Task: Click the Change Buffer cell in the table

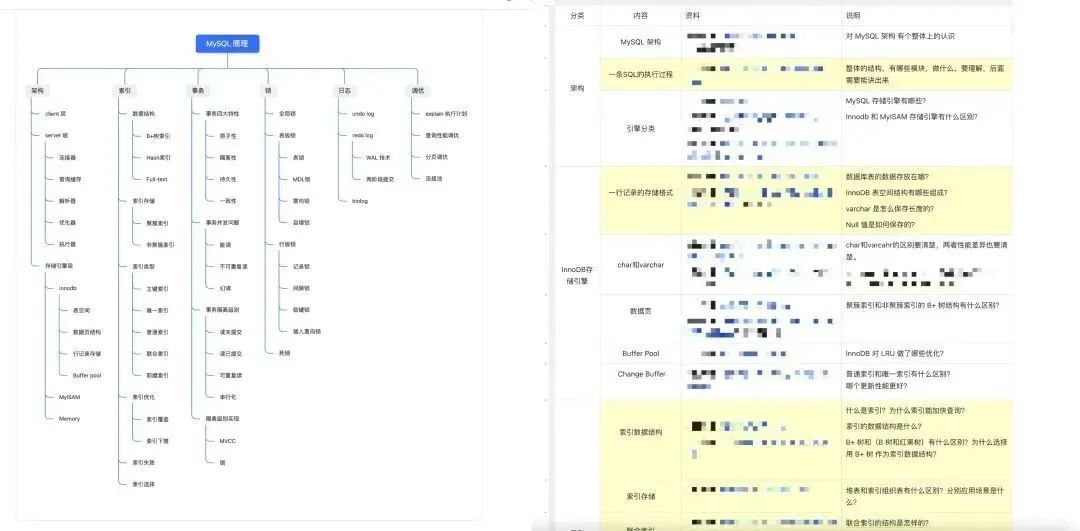Action: coord(641,374)
